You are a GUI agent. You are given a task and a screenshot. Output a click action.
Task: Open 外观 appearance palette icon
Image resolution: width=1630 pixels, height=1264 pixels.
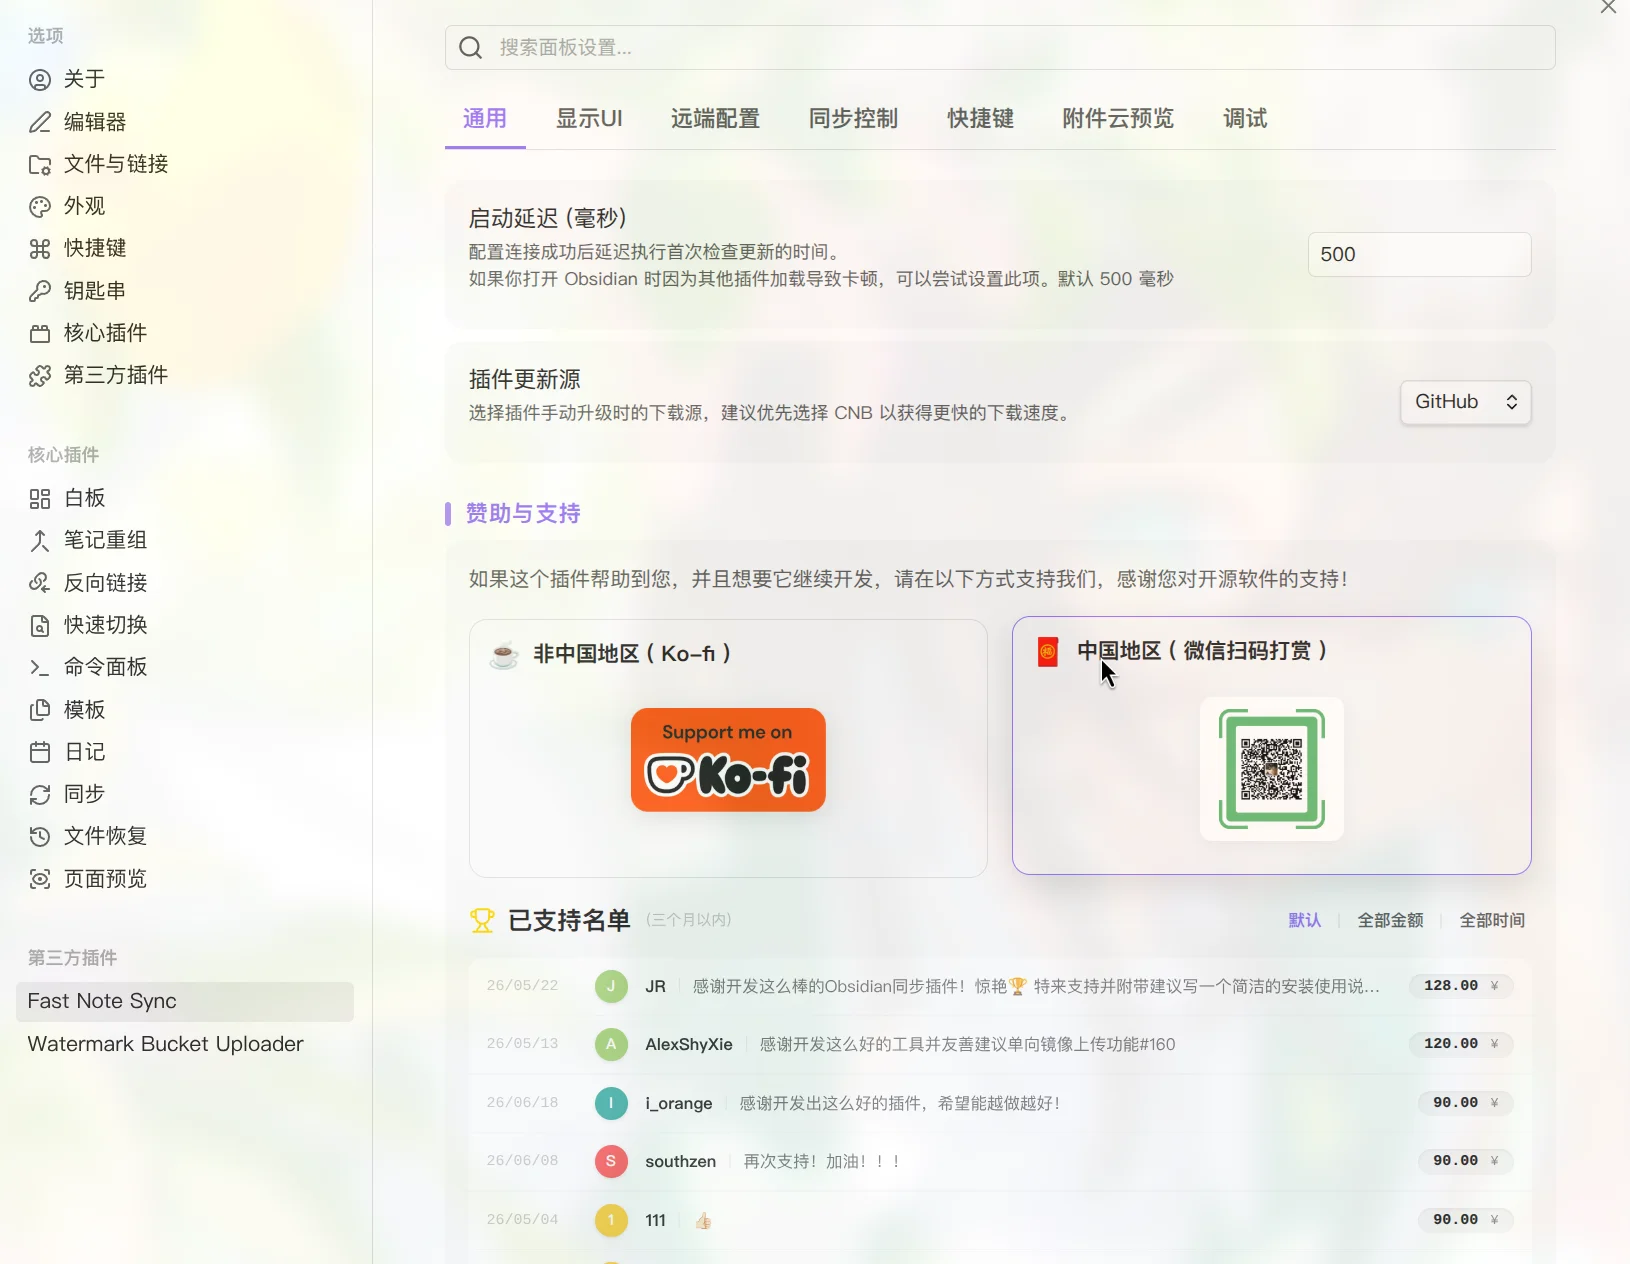40,207
